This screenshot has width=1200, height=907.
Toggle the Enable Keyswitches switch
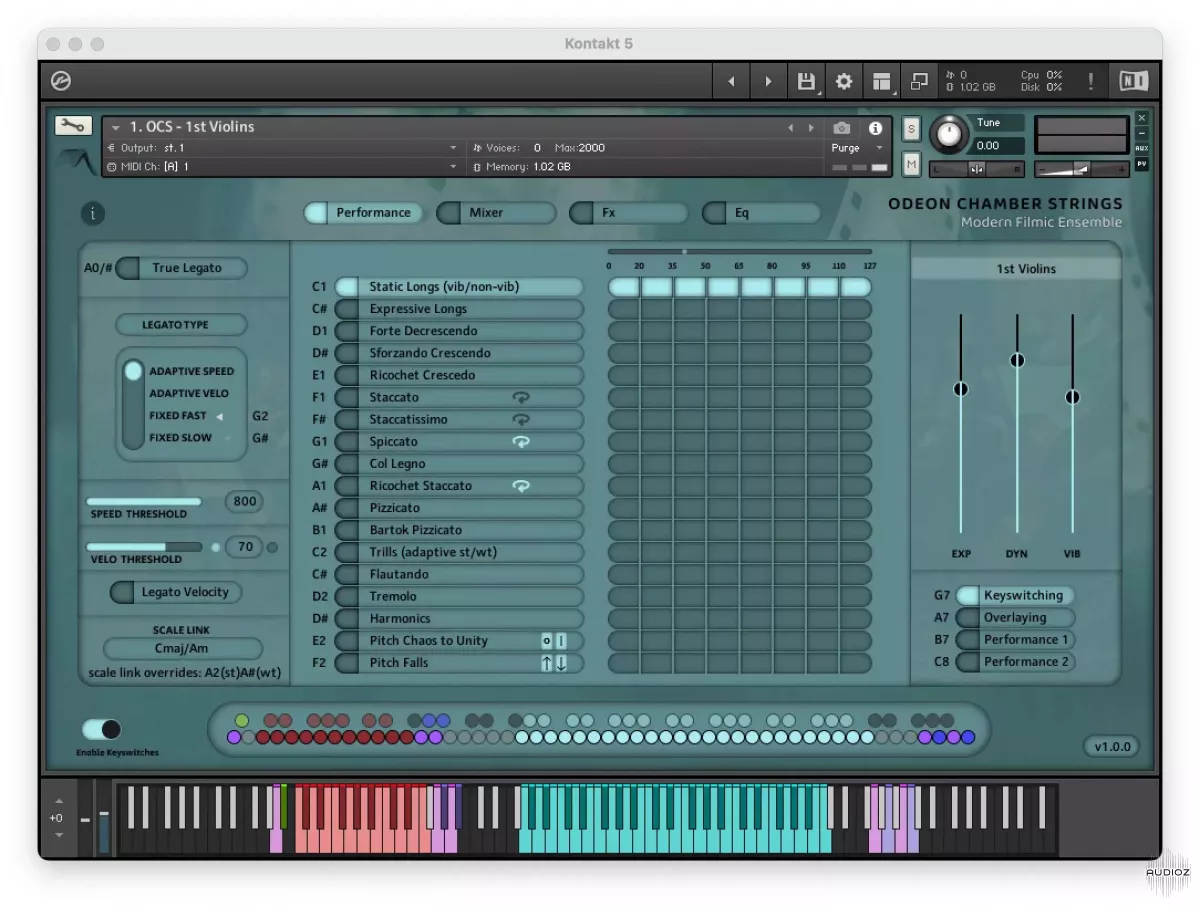(x=102, y=729)
